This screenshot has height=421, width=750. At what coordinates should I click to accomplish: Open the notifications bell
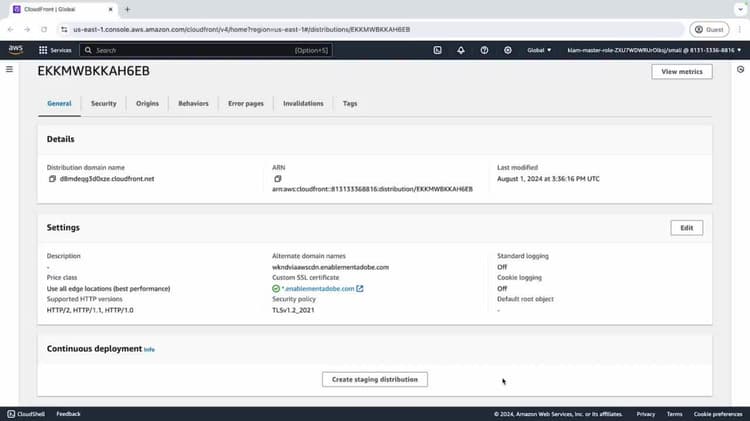pyautogui.click(x=461, y=50)
